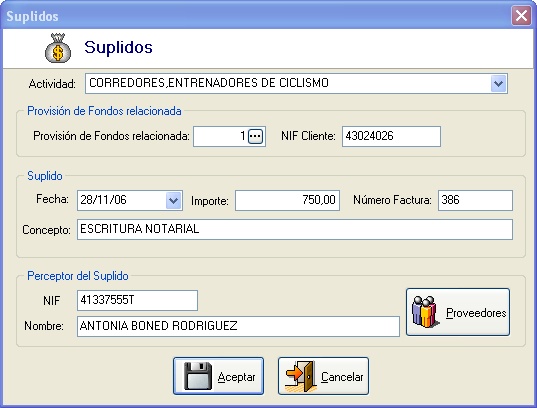Click the 'Suplido' group title
537x408 pixels.
point(45,176)
